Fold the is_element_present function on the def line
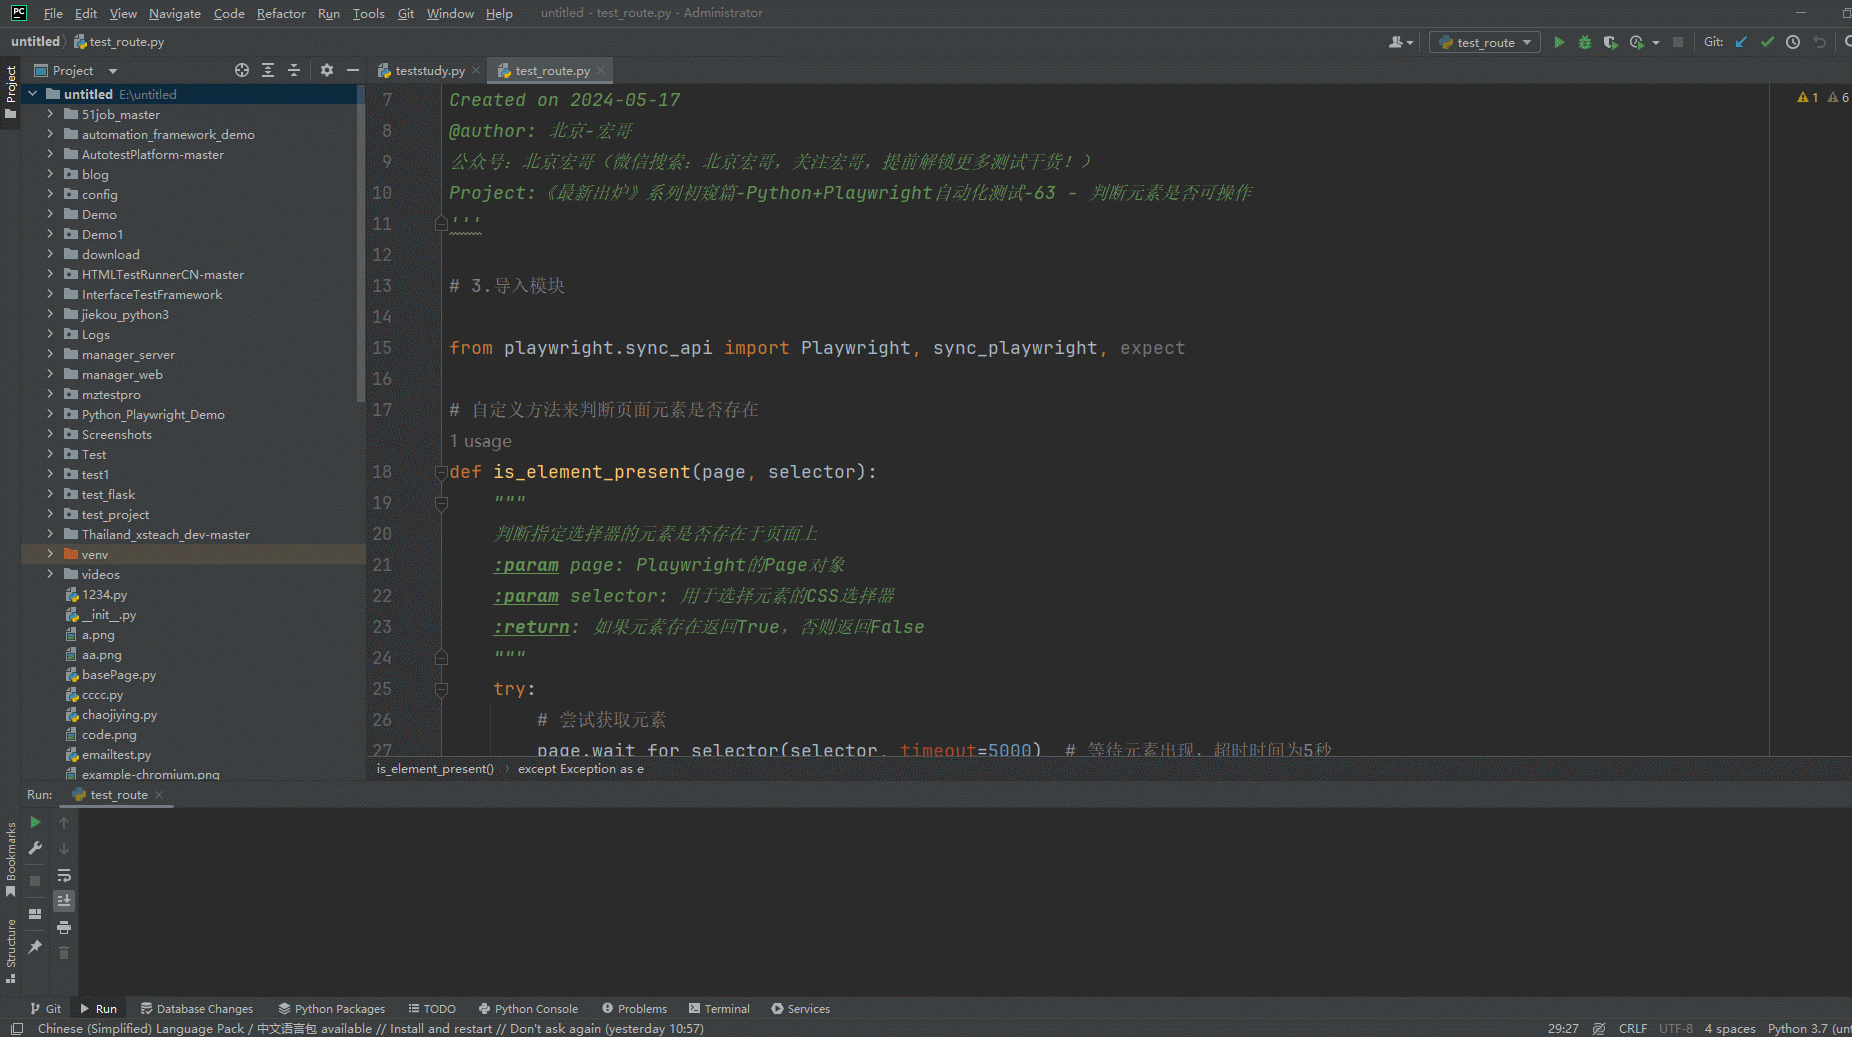 pyautogui.click(x=441, y=472)
